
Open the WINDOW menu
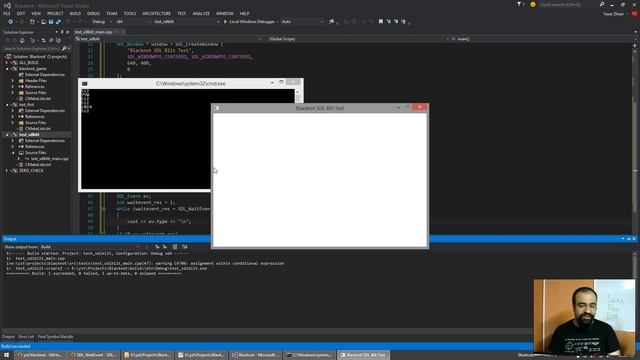[x=224, y=13]
